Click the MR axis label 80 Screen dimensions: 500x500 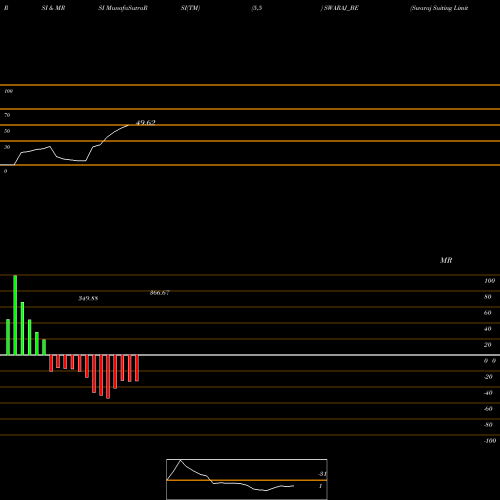[x=488, y=297]
